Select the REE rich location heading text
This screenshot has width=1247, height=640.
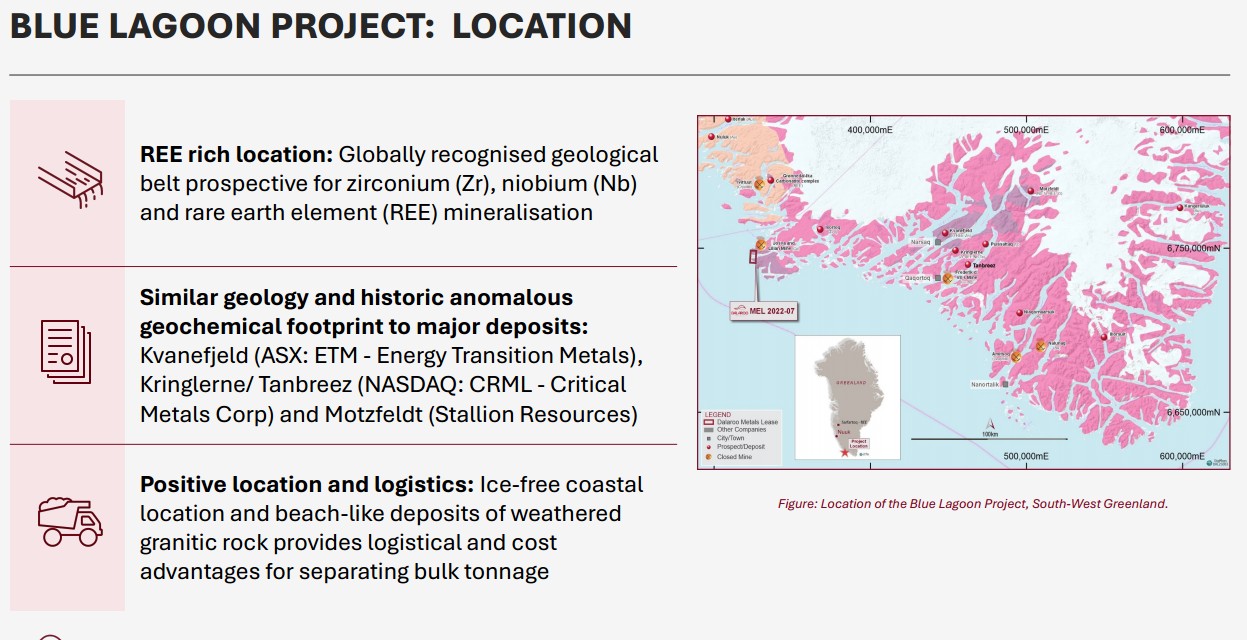pos(236,155)
